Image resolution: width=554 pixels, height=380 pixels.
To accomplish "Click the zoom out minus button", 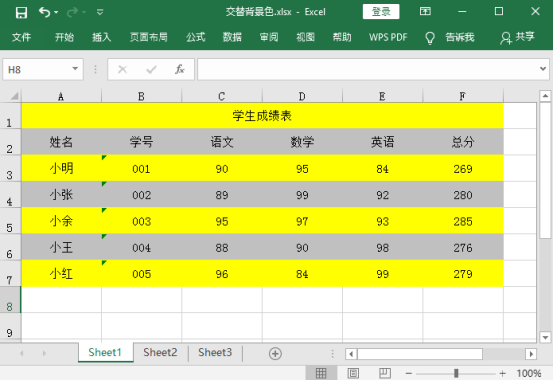I will [x=409, y=373].
